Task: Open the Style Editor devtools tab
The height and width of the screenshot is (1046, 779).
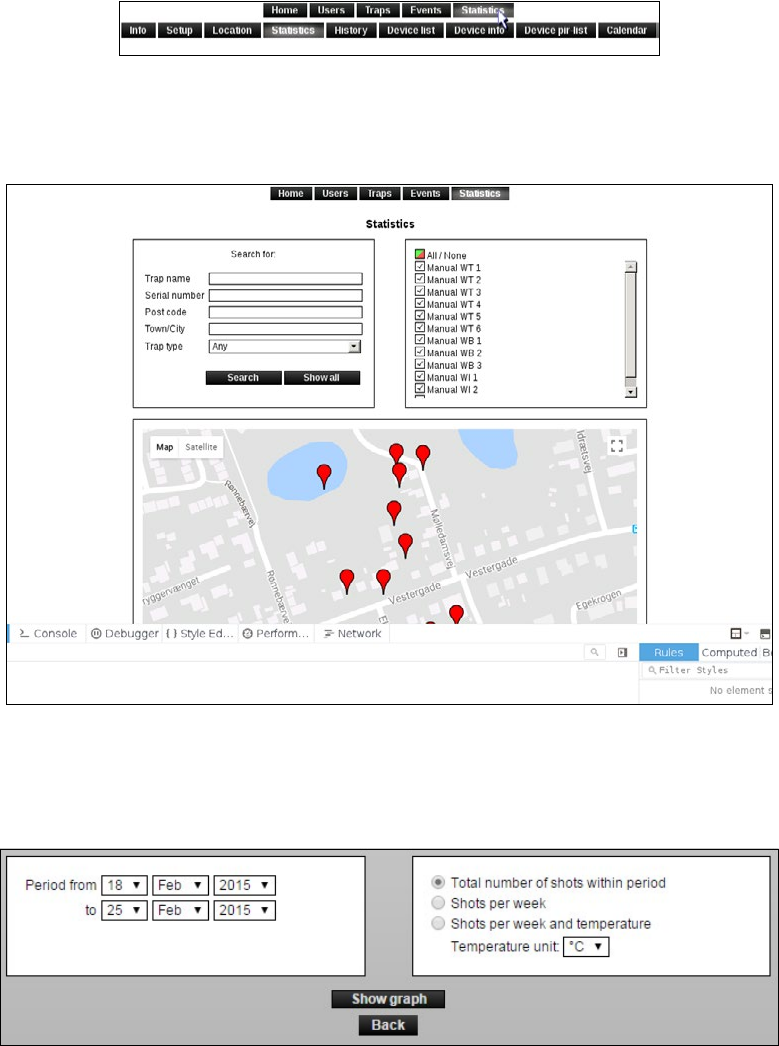Action: [x=200, y=634]
